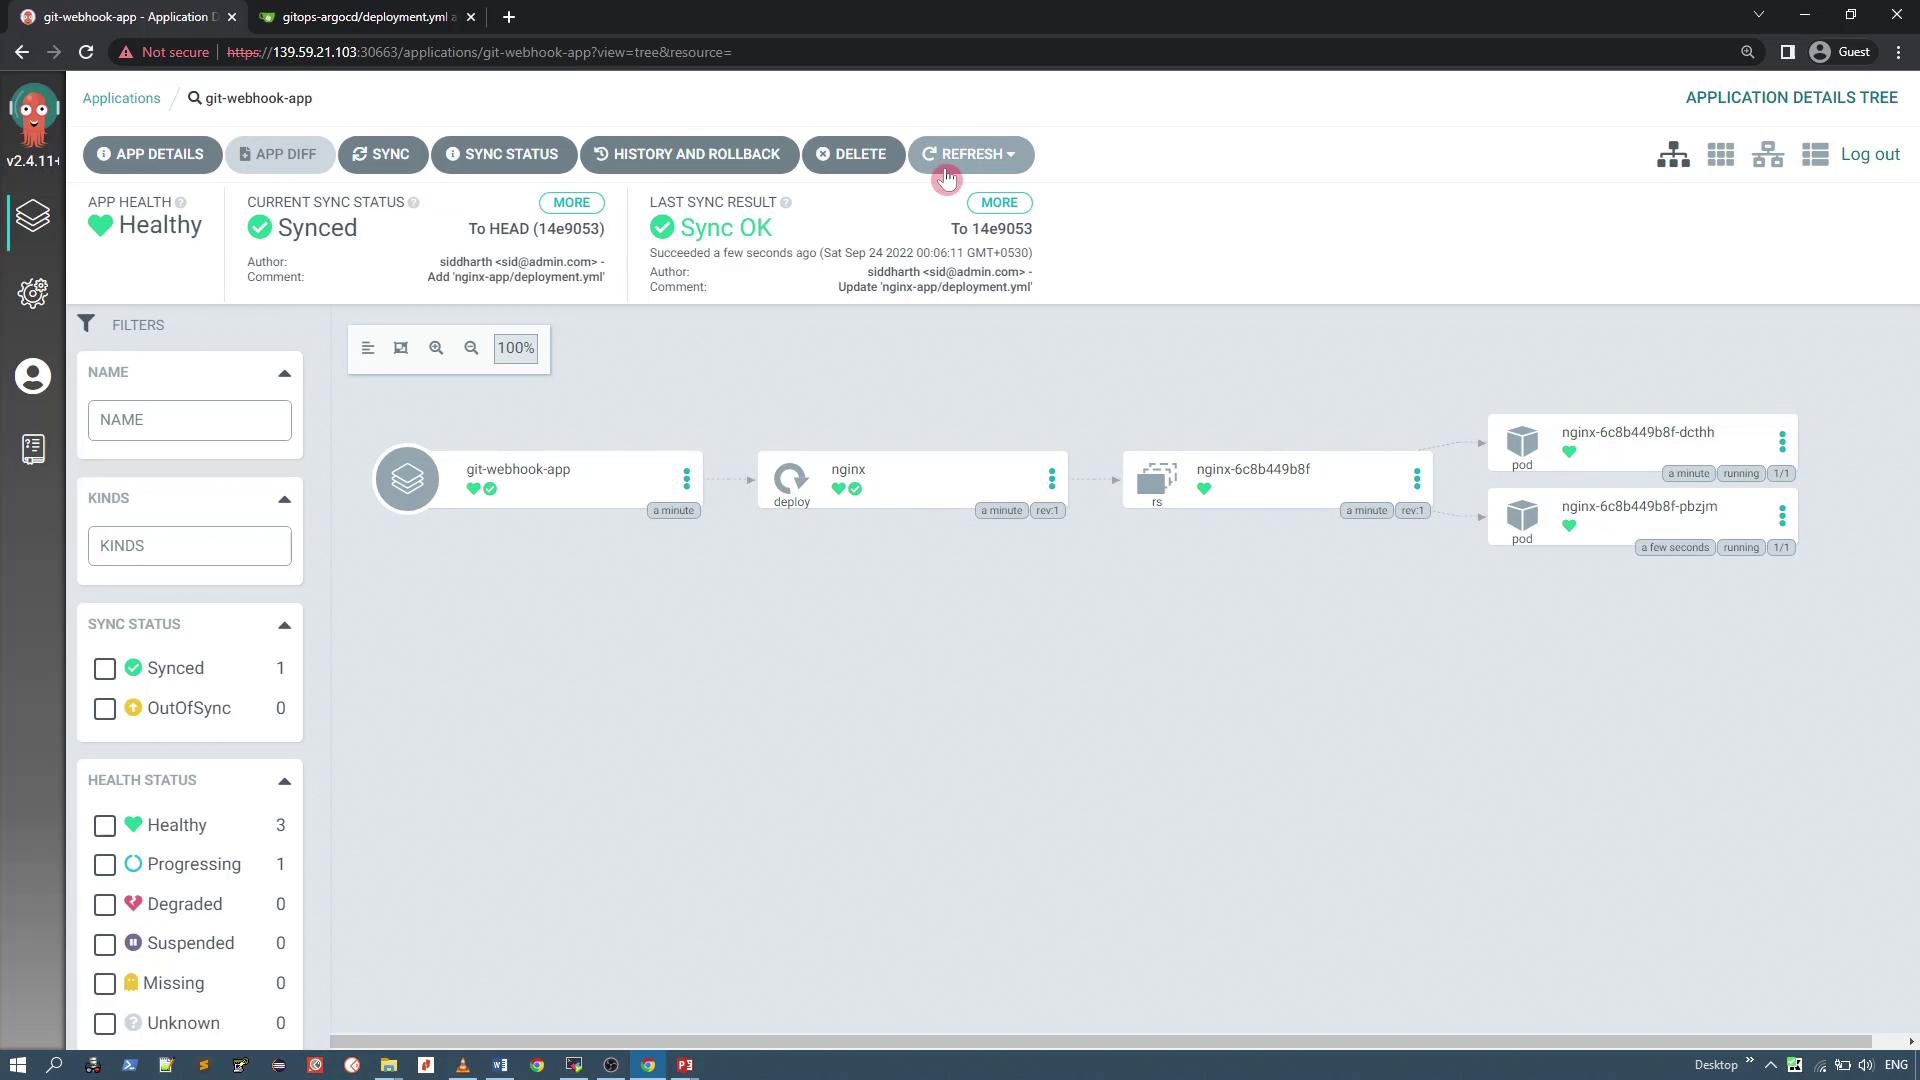The width and height of the screenshot is (1920, 1080).
Task: Switch to the list view icon
Action: pos(1814,155)
